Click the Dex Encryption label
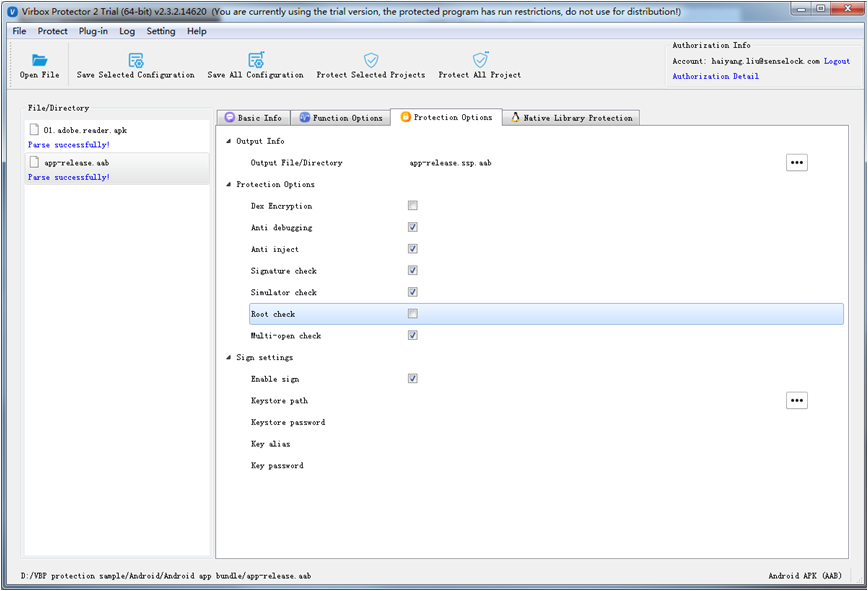Image resolution: width=868 pixels, height=591 pixels. 281,206
